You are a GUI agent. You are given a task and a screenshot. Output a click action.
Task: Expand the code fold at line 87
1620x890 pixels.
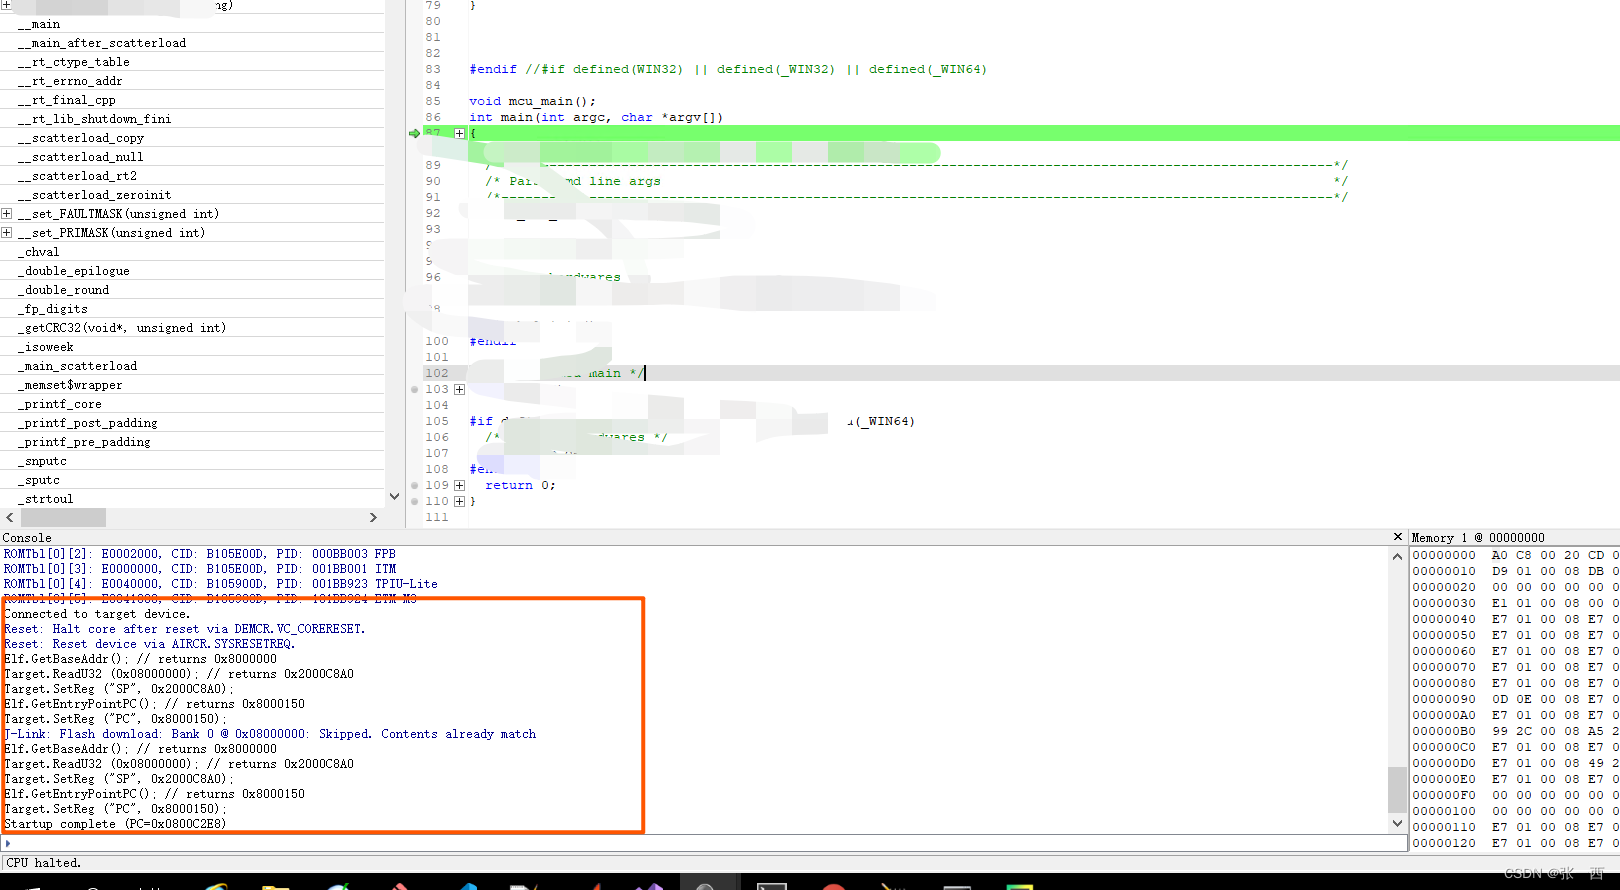pos(459,133)
